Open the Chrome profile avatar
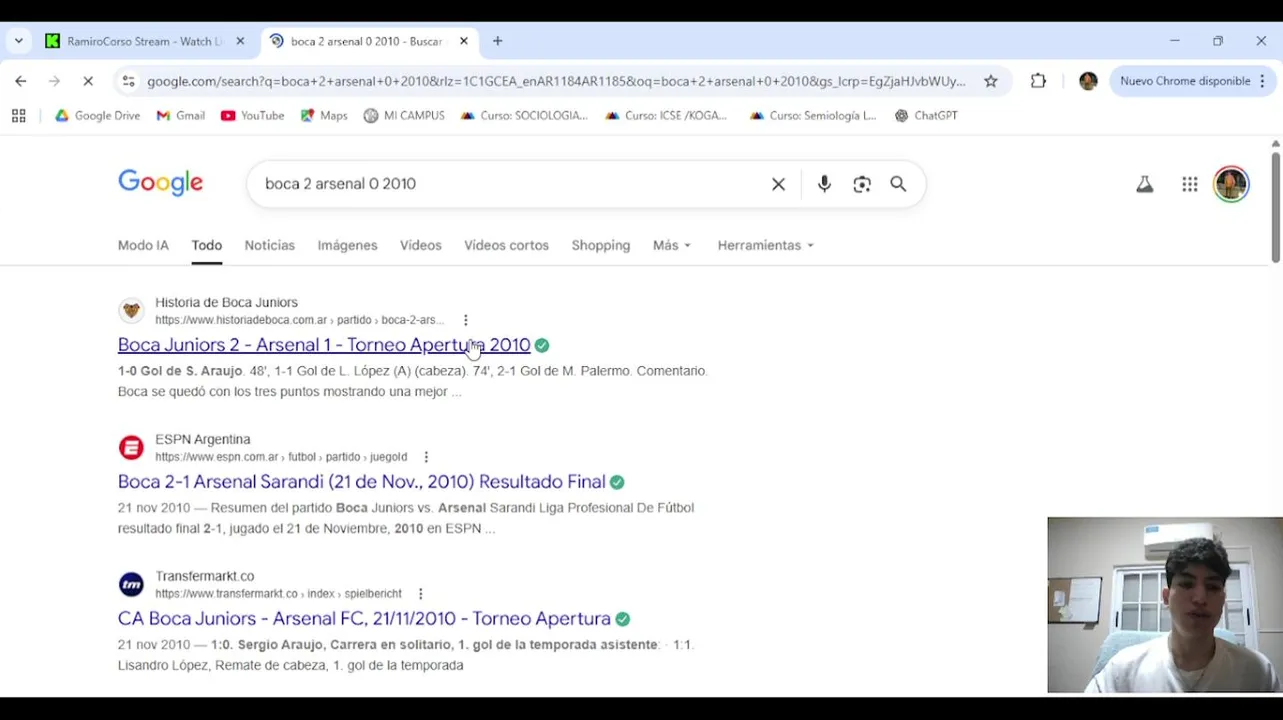Image resolution: width=1283 pixels, height=720 pixels. [1088, 81]
